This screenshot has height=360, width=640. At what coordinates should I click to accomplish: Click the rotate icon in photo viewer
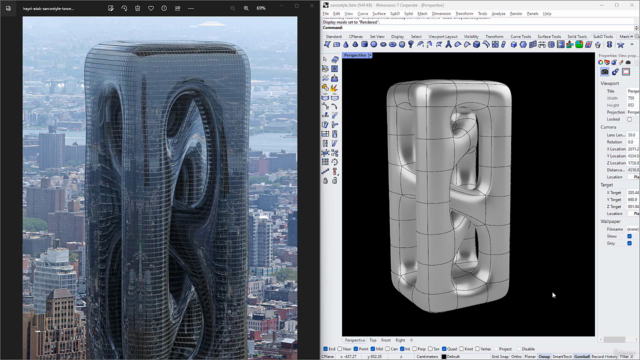124,8
